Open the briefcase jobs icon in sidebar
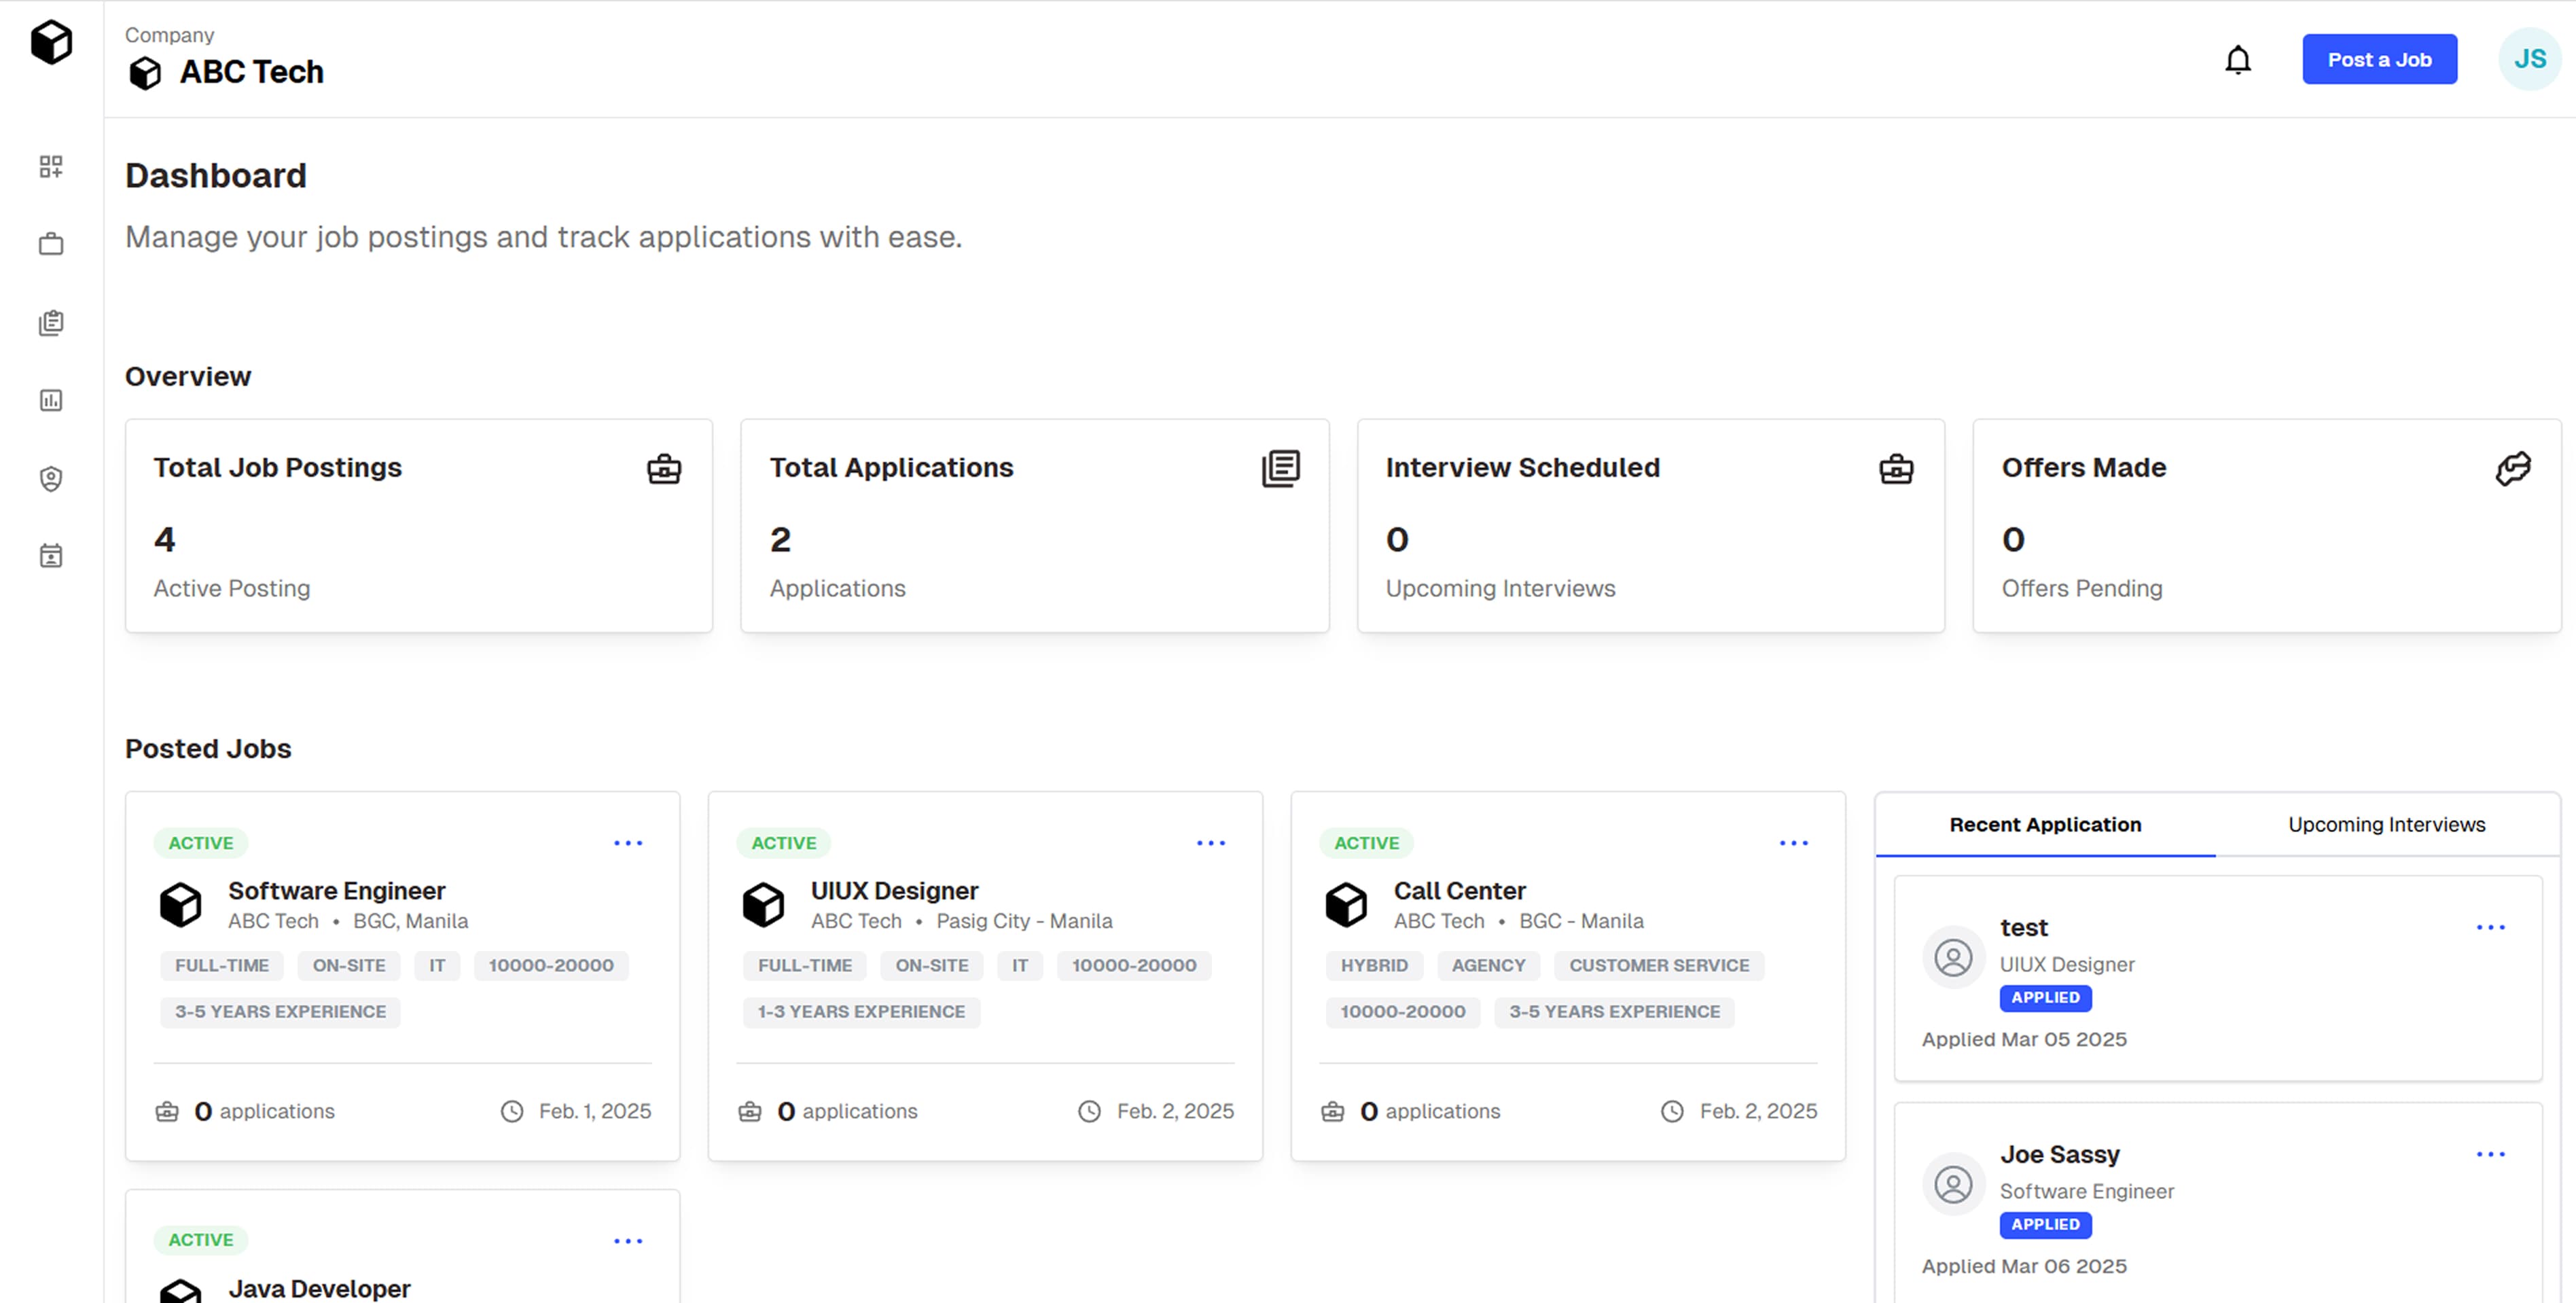 click(x=51, y=244)
